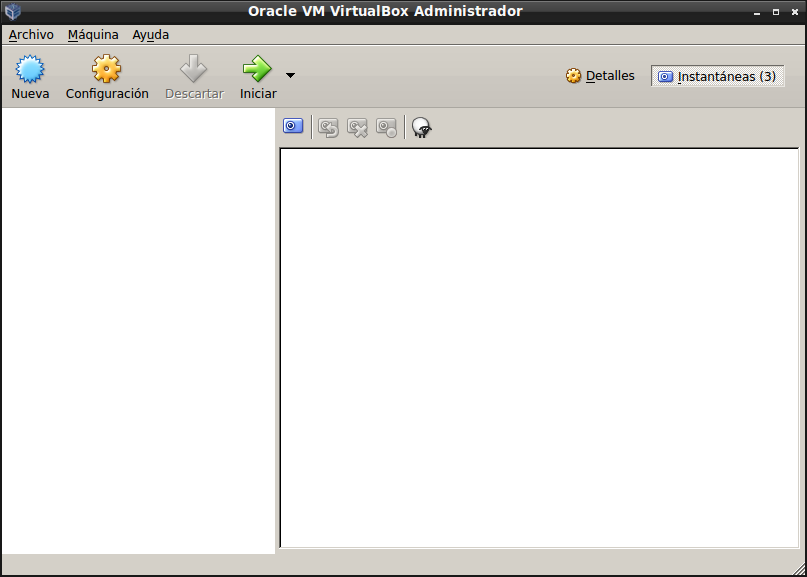Close the Oracle VM VirtualBox window

tap(795, 11)
